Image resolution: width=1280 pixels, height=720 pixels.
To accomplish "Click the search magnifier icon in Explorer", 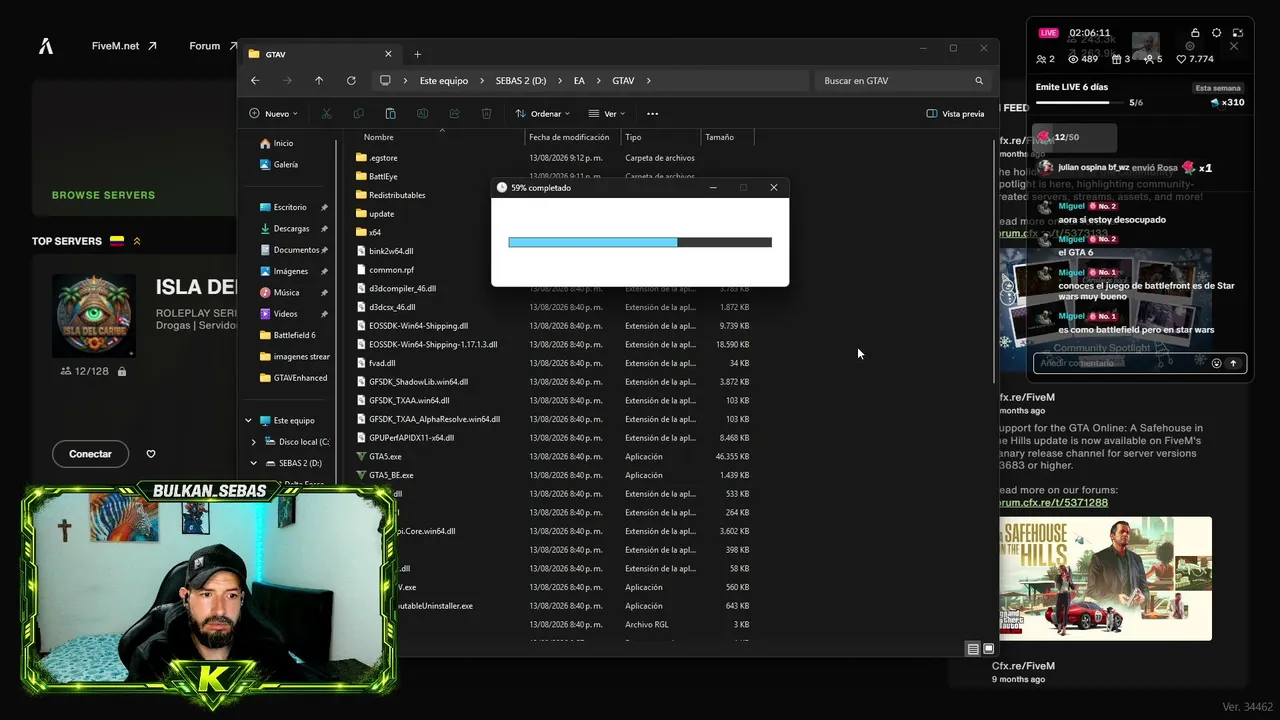I will pos(979,81).
